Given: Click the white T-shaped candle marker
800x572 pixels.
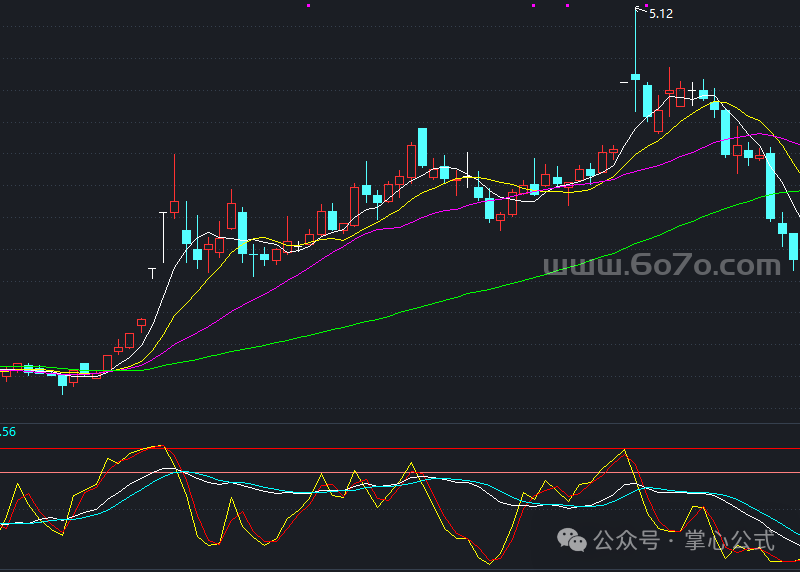Looking at the screenshot, I should point(153,272).
